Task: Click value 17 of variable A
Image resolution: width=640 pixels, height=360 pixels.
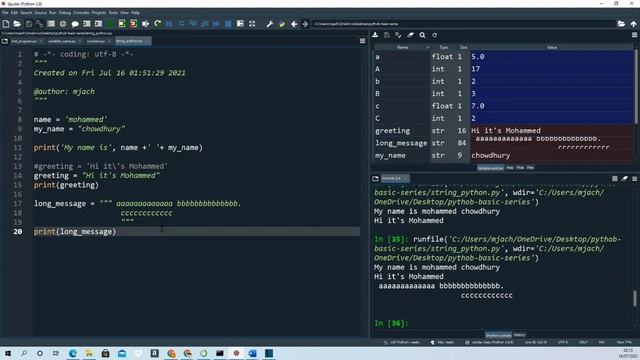Action: pyautogui.click(x=552, y=69)
